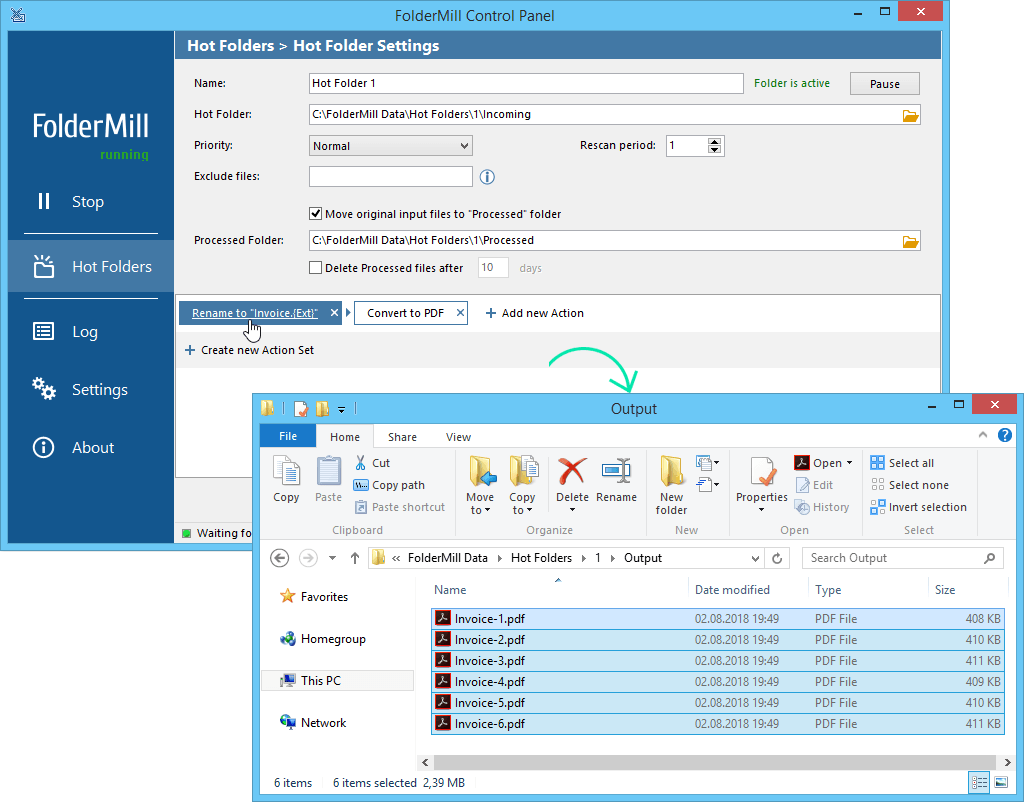Viewport: 1024px width, 802px height.
Task: Click Cut in Clipboard group
Action: pyautogui.click(x=372, y=463)
